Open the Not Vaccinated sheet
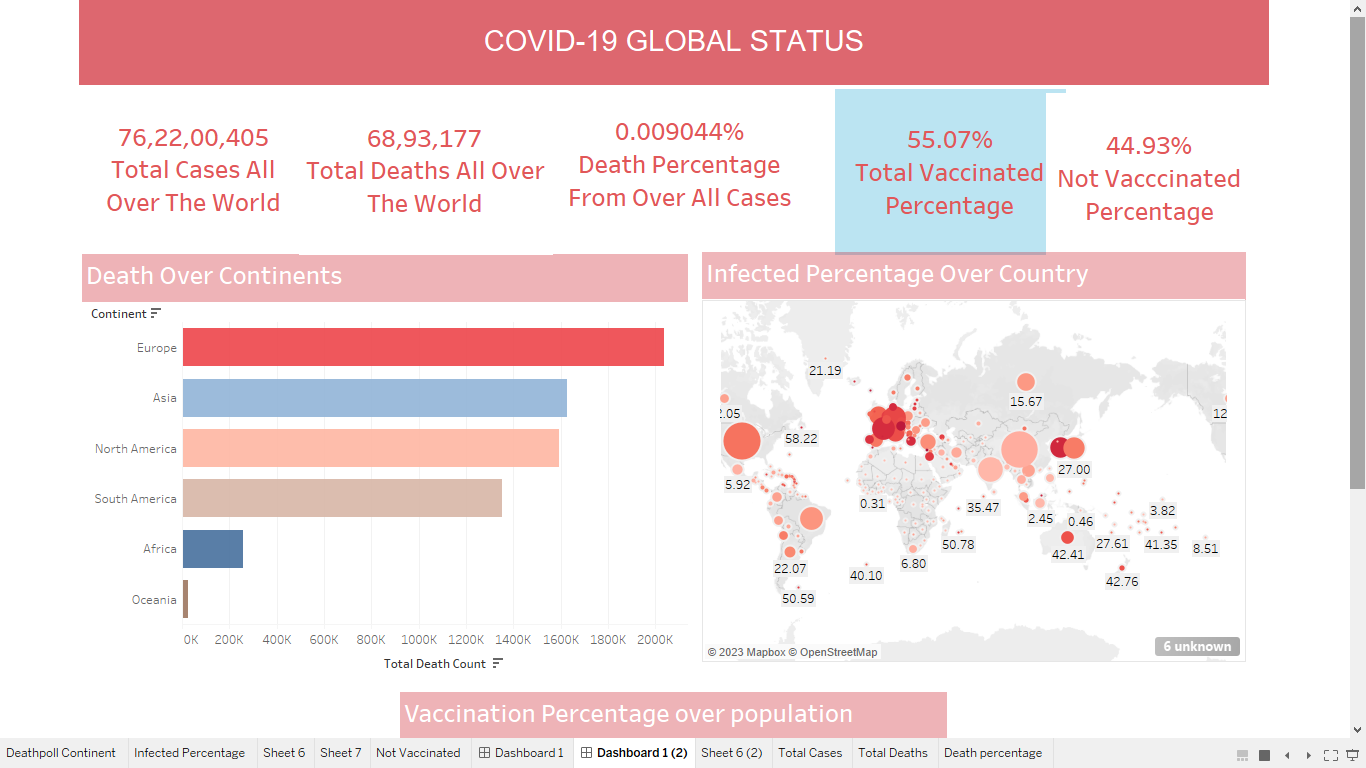 click(x=420, y=752)
